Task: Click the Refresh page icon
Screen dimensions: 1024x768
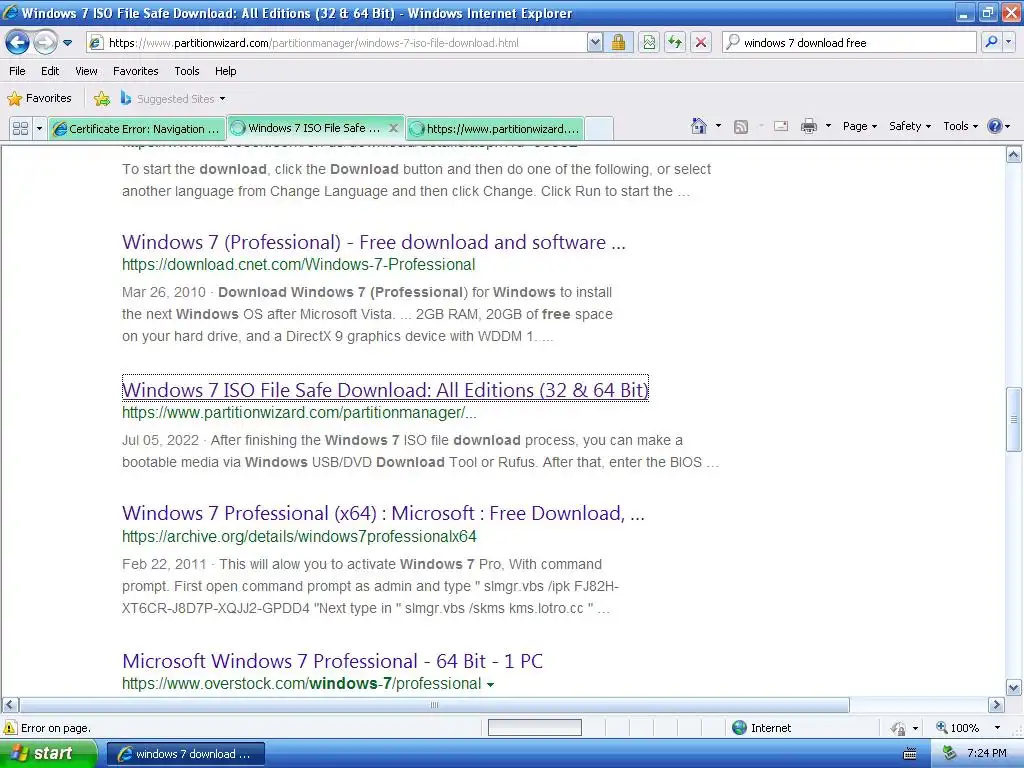Action: pyautogui.click(x=675, y=43)
